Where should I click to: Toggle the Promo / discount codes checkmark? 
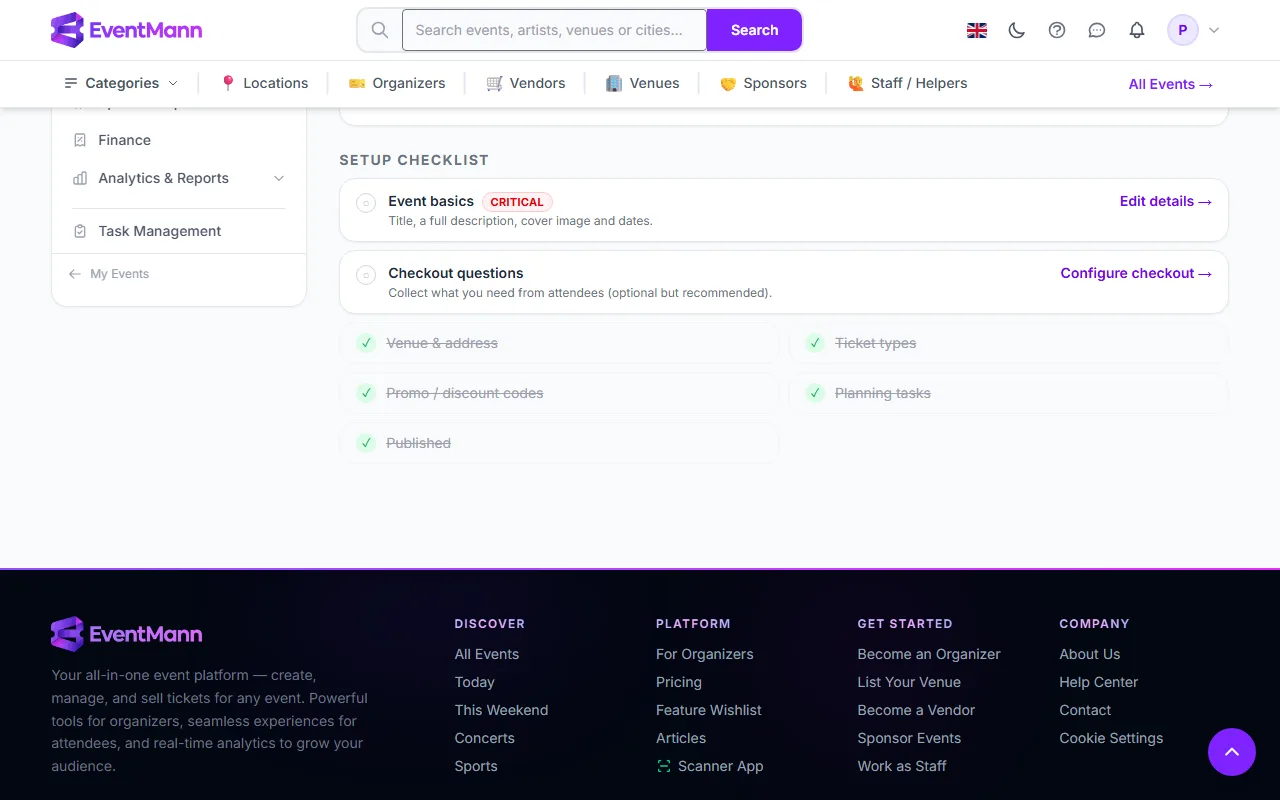(x=366, y=393)
